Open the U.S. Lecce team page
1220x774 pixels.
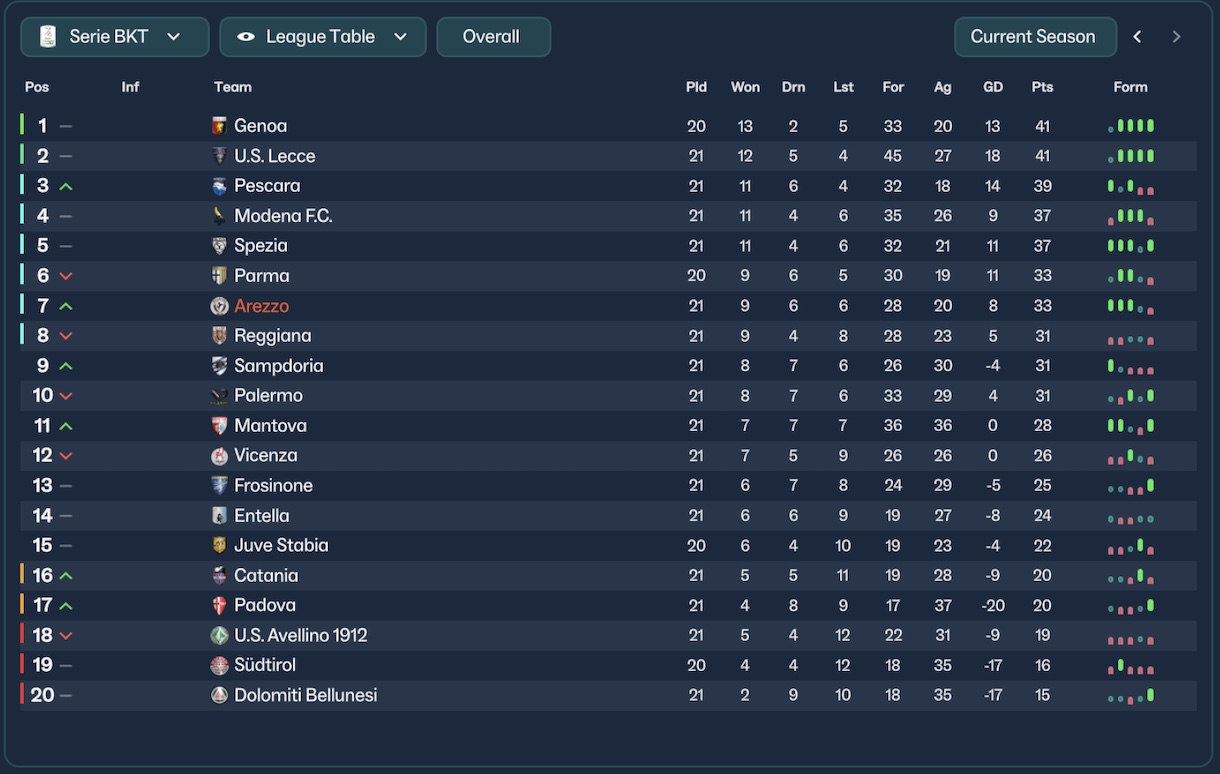coord(274,156)
